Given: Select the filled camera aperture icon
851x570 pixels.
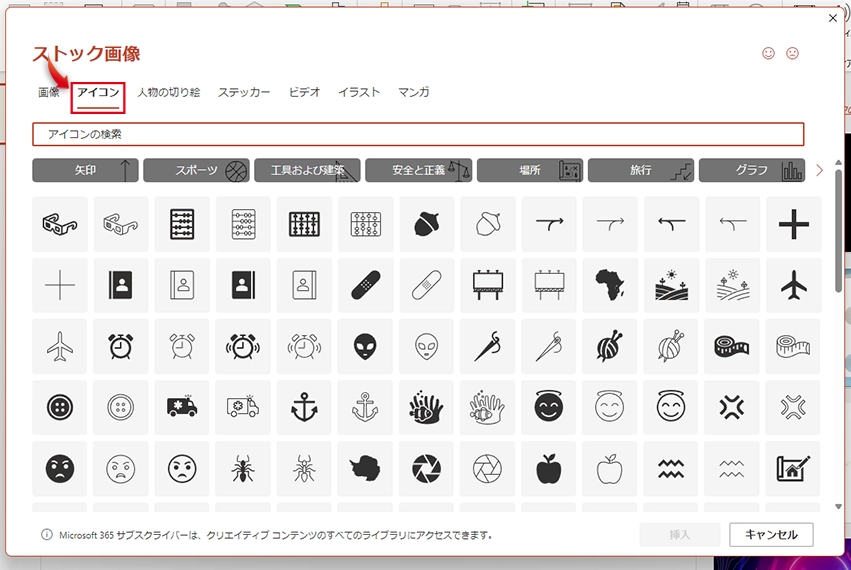Looking at the screenshot, I should (x=427, y=468).
